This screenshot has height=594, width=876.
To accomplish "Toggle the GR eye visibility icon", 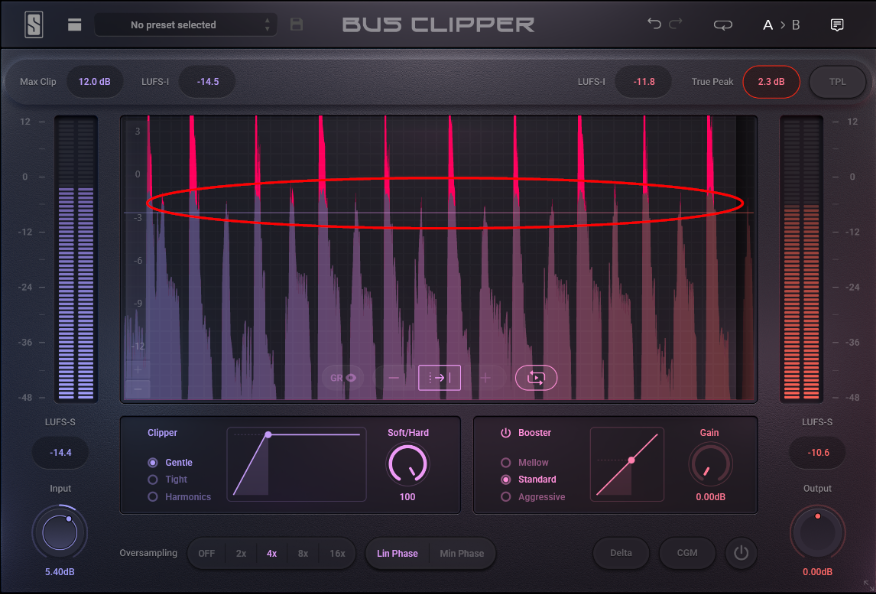I will pos(344,378).
